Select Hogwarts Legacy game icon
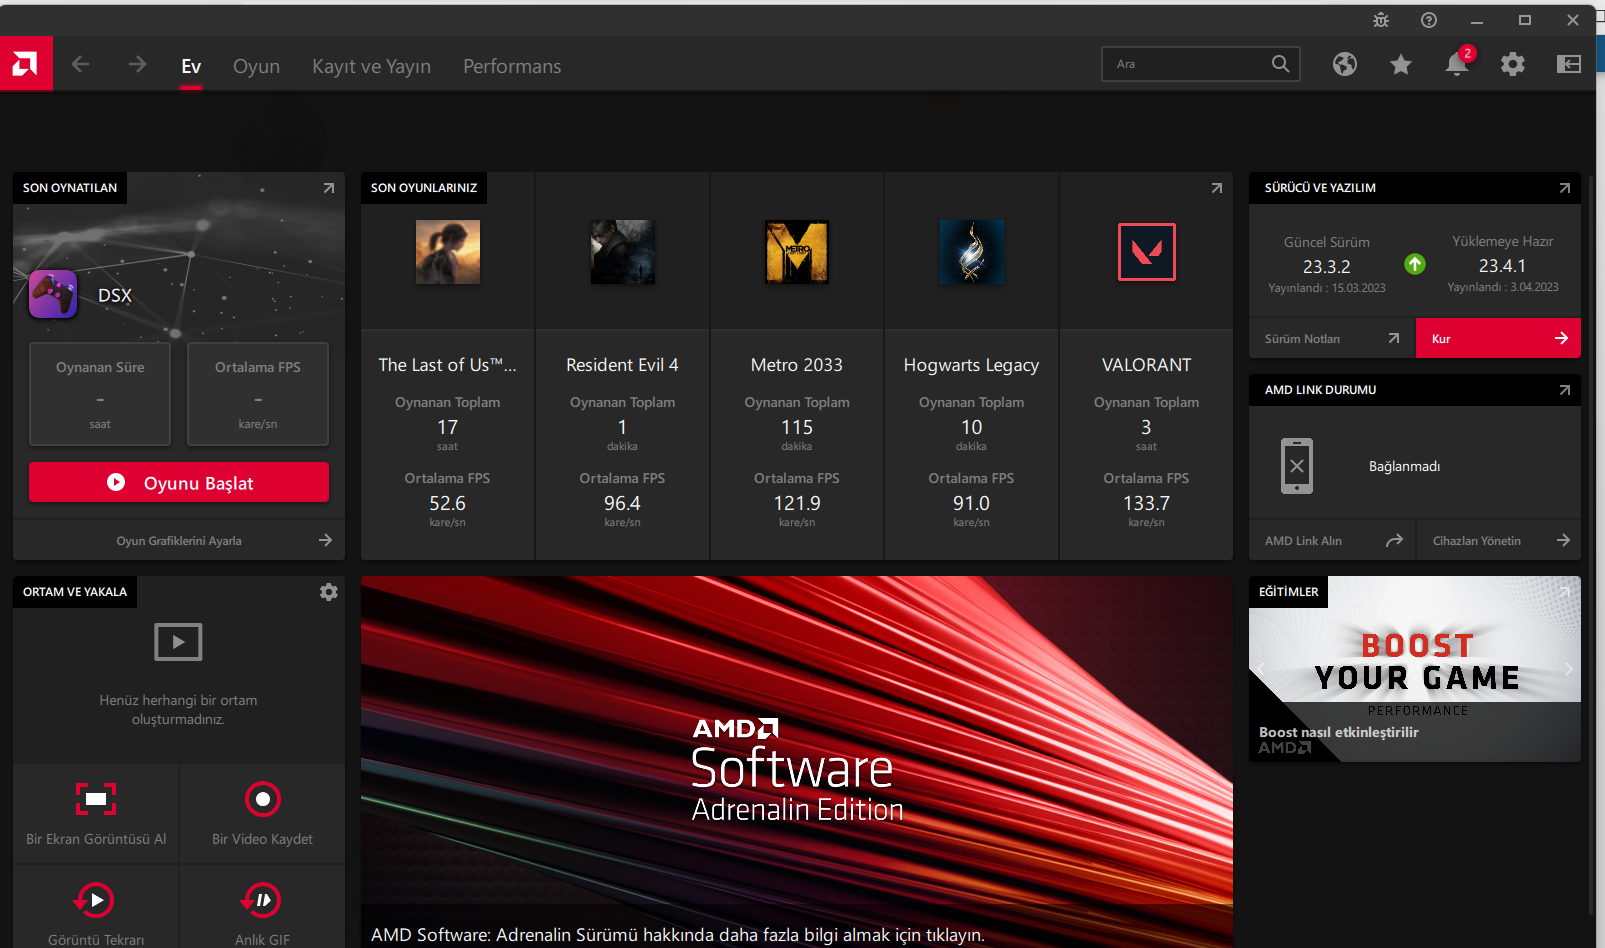Image resolution: width=1605 pixels, height=948 pixels. pyautogui.click(x=971, y=252)
